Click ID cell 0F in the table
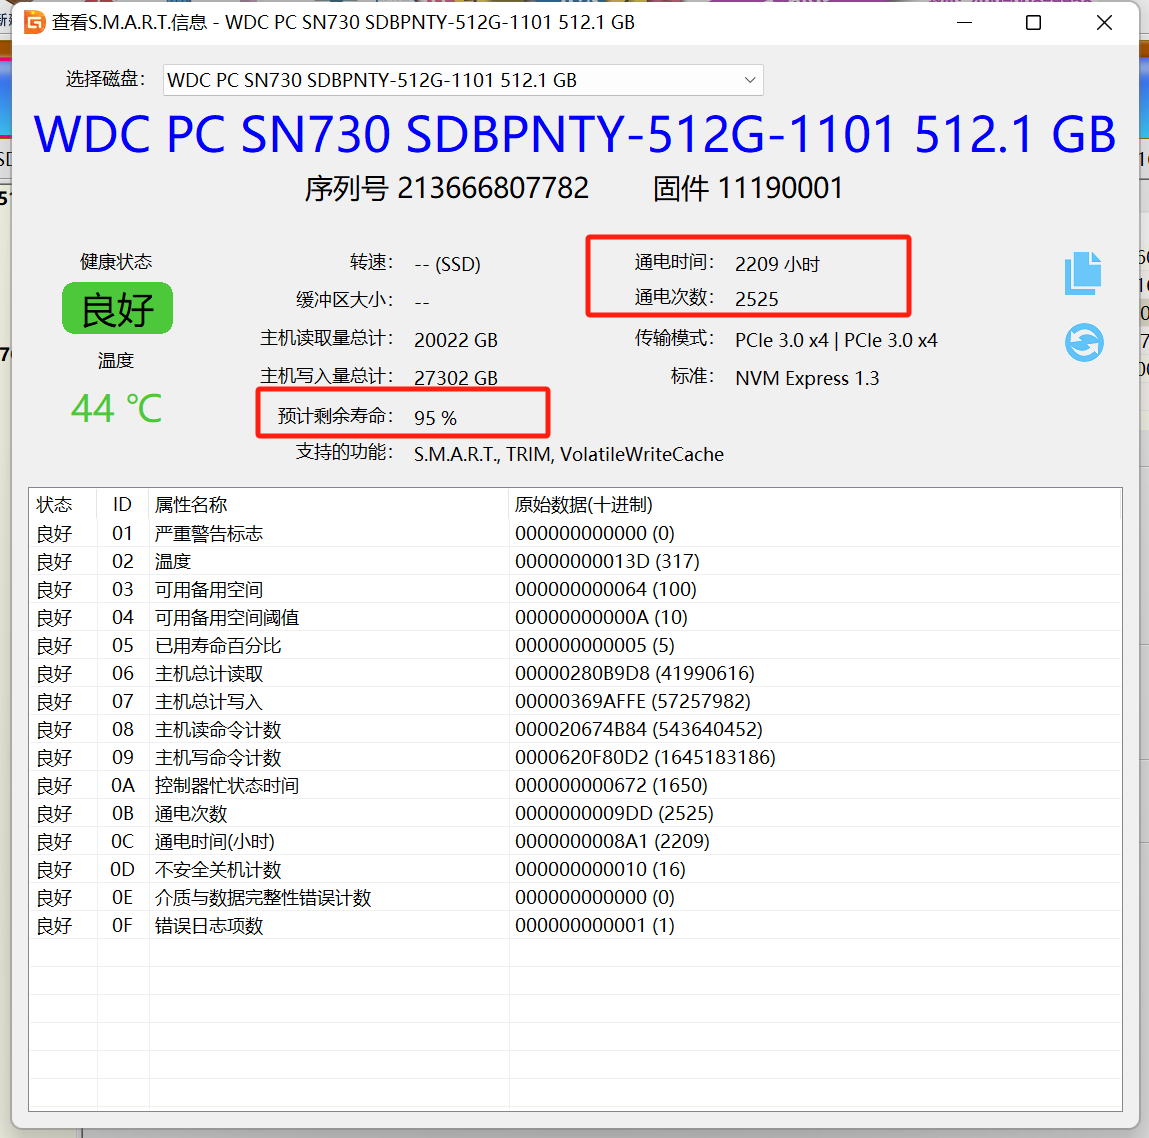This screenshot has width=1149, height=1138. coord(122,925)
